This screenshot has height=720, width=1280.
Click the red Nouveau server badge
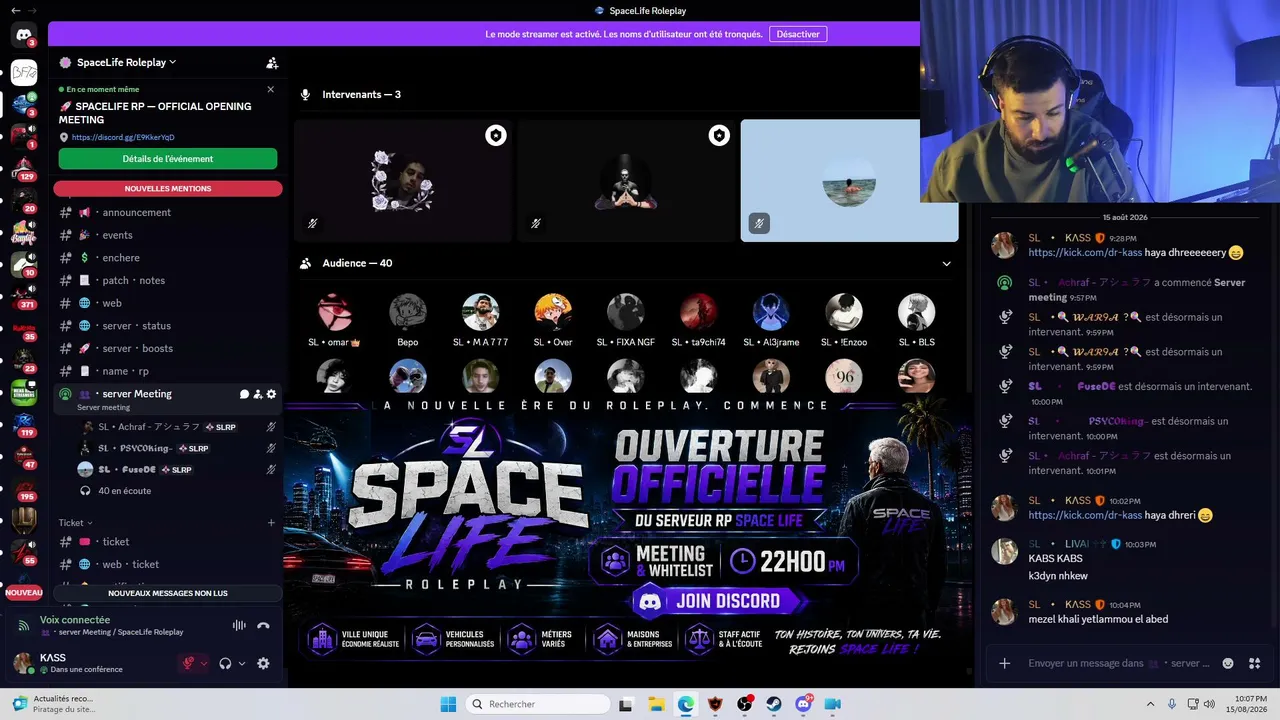tap(24, 593)
